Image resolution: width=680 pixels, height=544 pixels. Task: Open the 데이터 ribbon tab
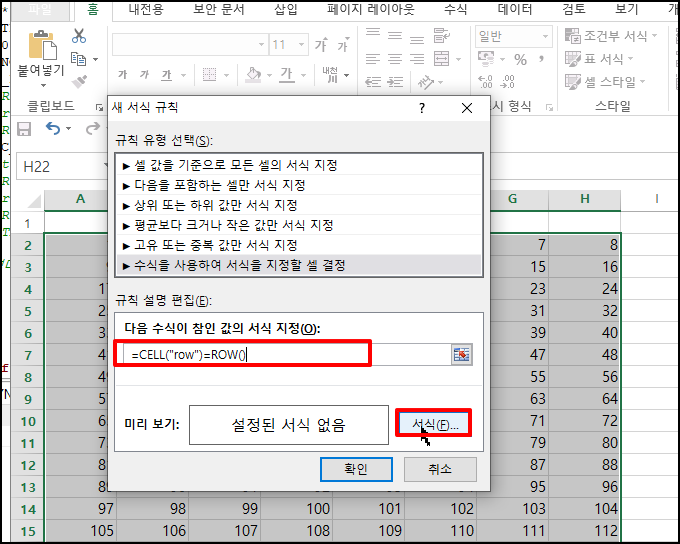click(x=515, y=10)
